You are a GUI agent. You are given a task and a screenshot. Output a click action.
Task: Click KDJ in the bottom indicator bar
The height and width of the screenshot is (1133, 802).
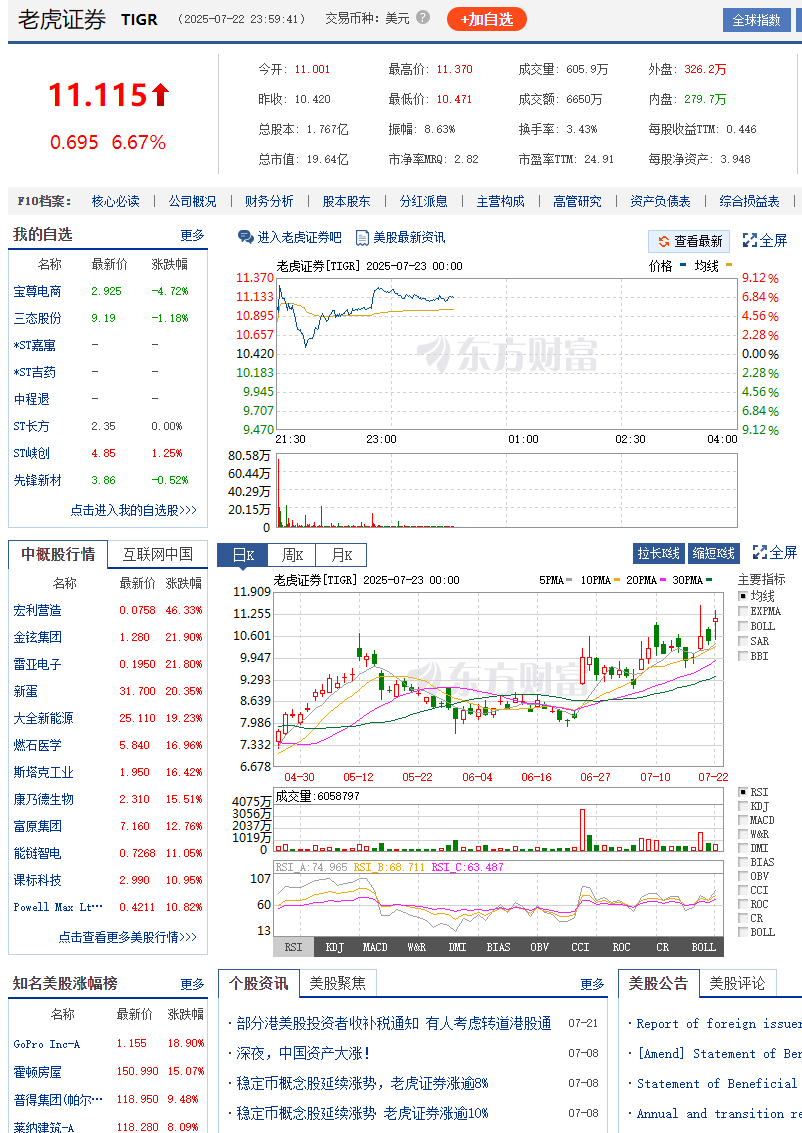pos(335,947)
